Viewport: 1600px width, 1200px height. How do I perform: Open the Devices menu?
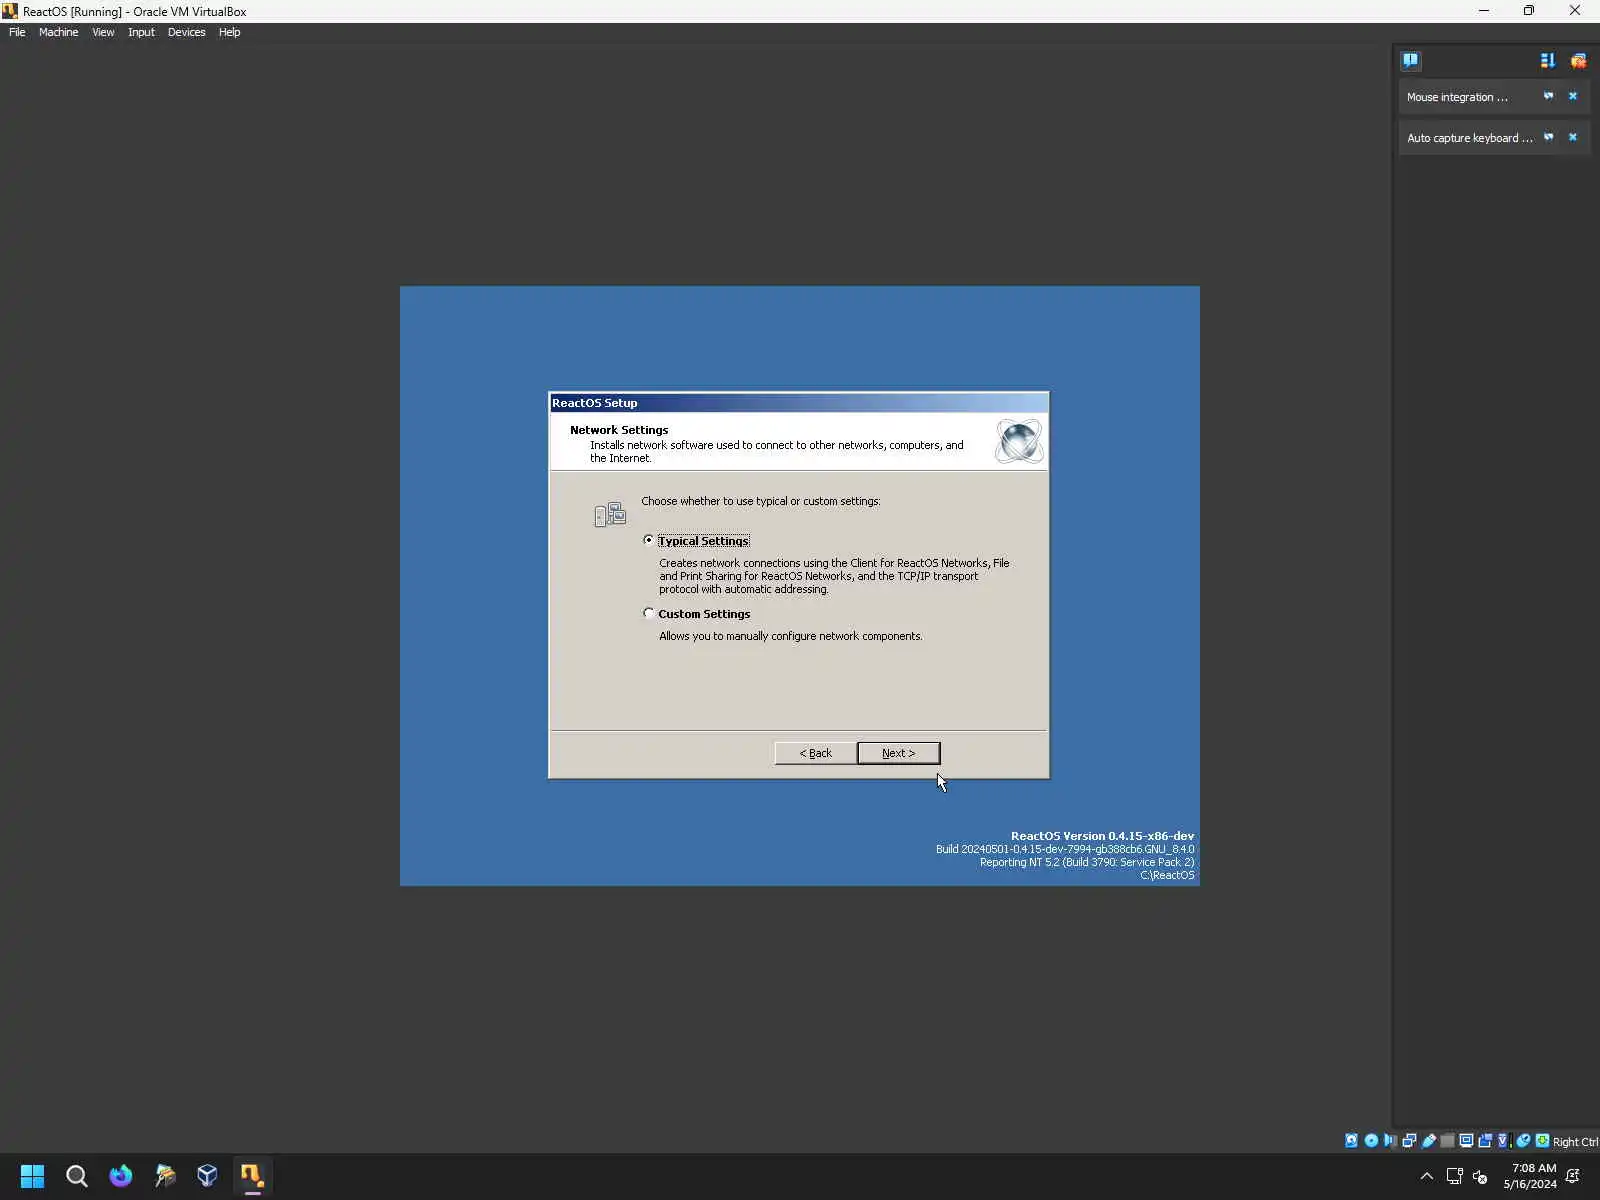coord(186,32)
